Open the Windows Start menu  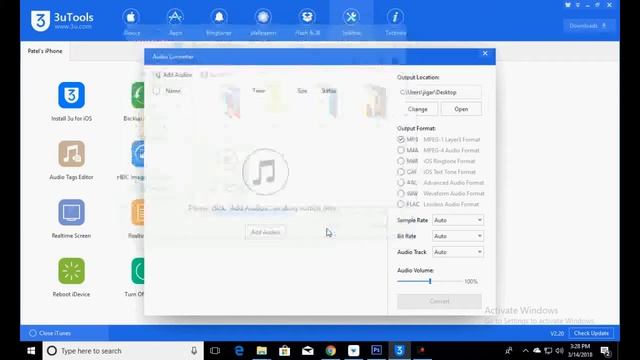pos(31,351)
